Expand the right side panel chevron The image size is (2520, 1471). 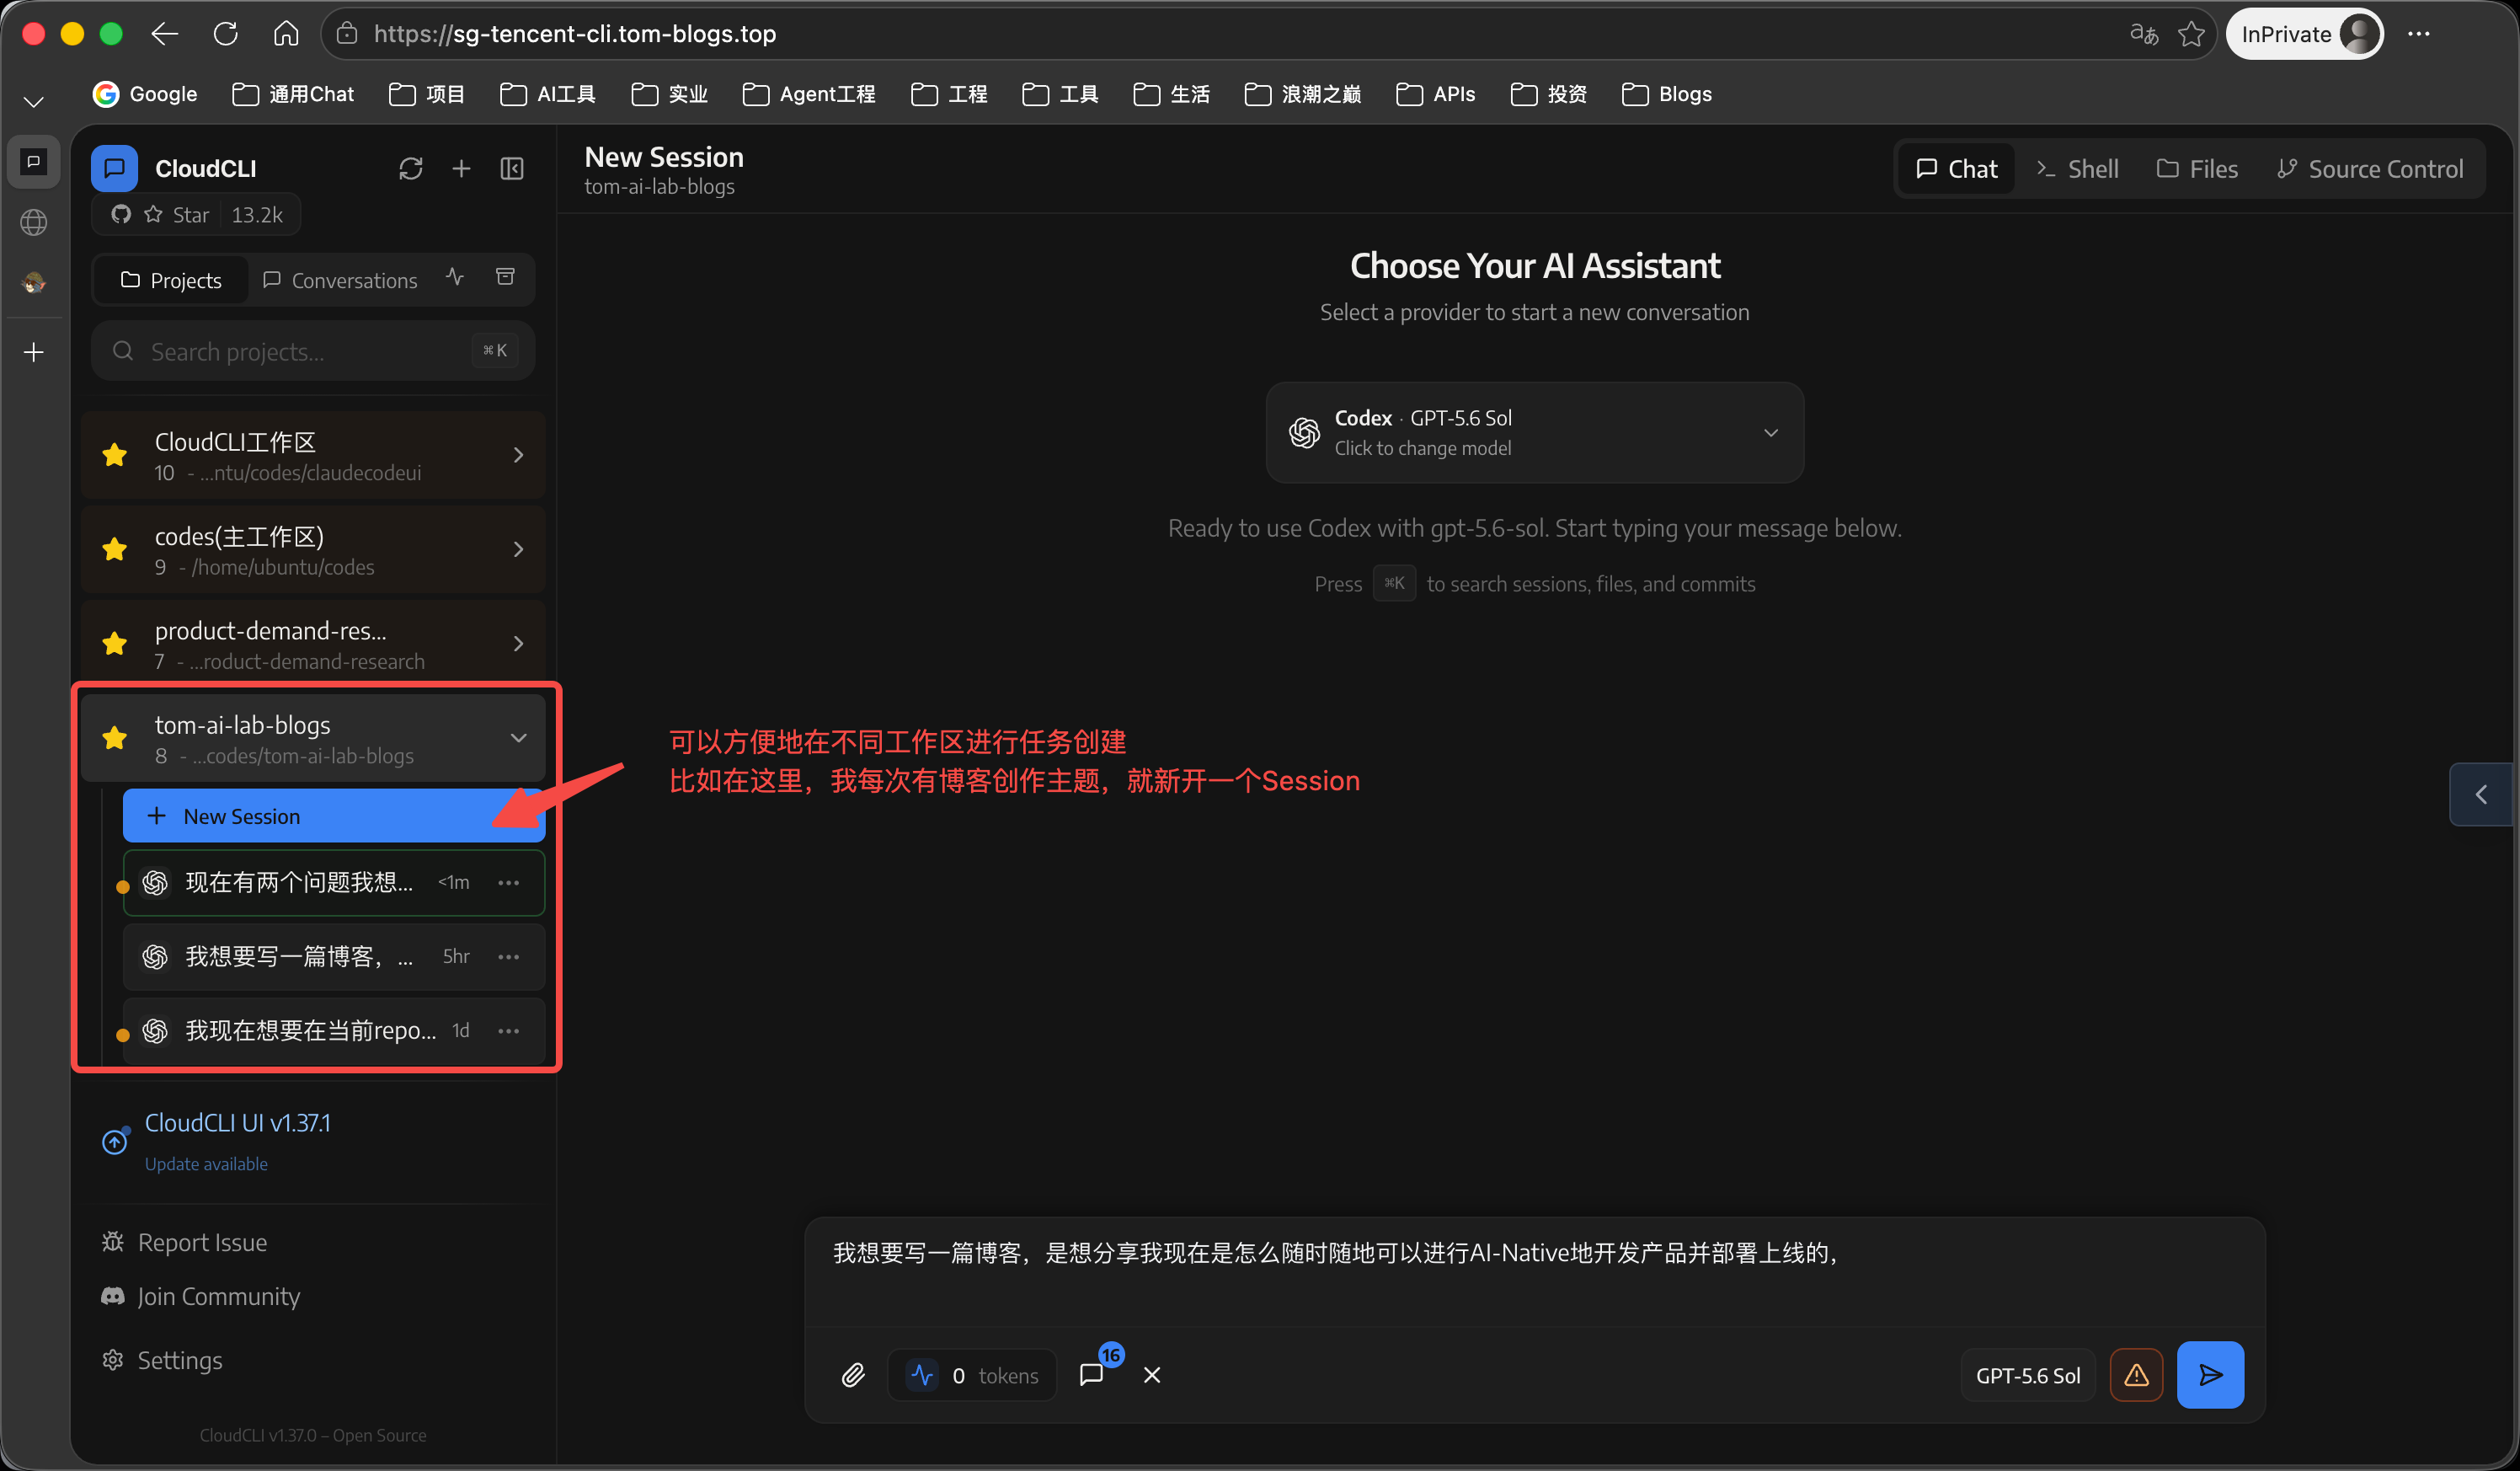point(2483,794)
